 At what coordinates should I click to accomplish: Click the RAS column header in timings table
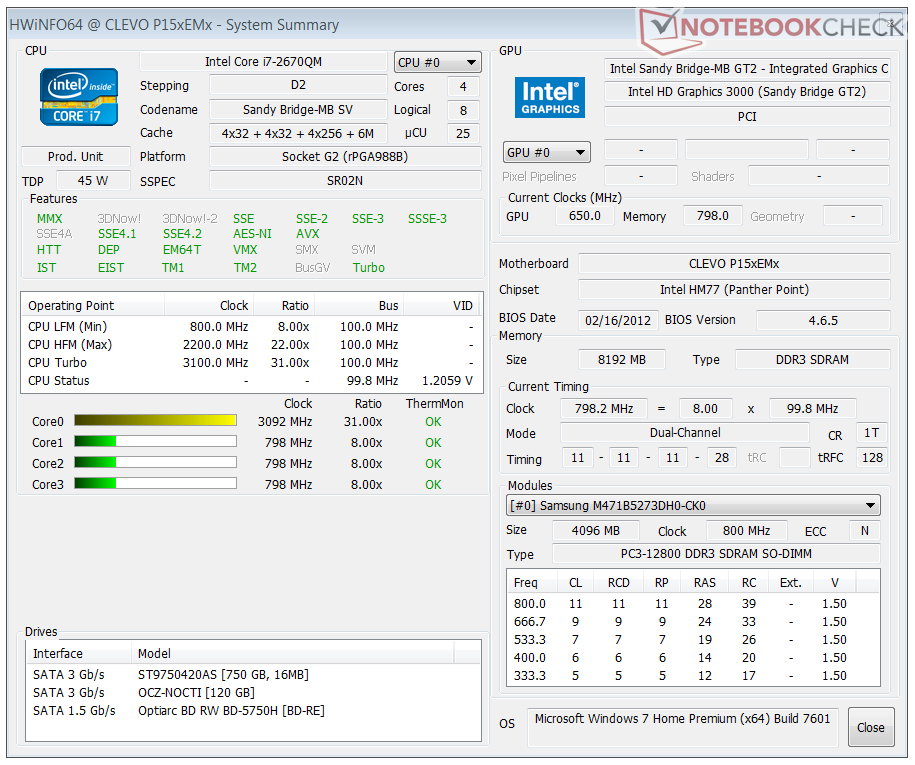pos(704,582)
